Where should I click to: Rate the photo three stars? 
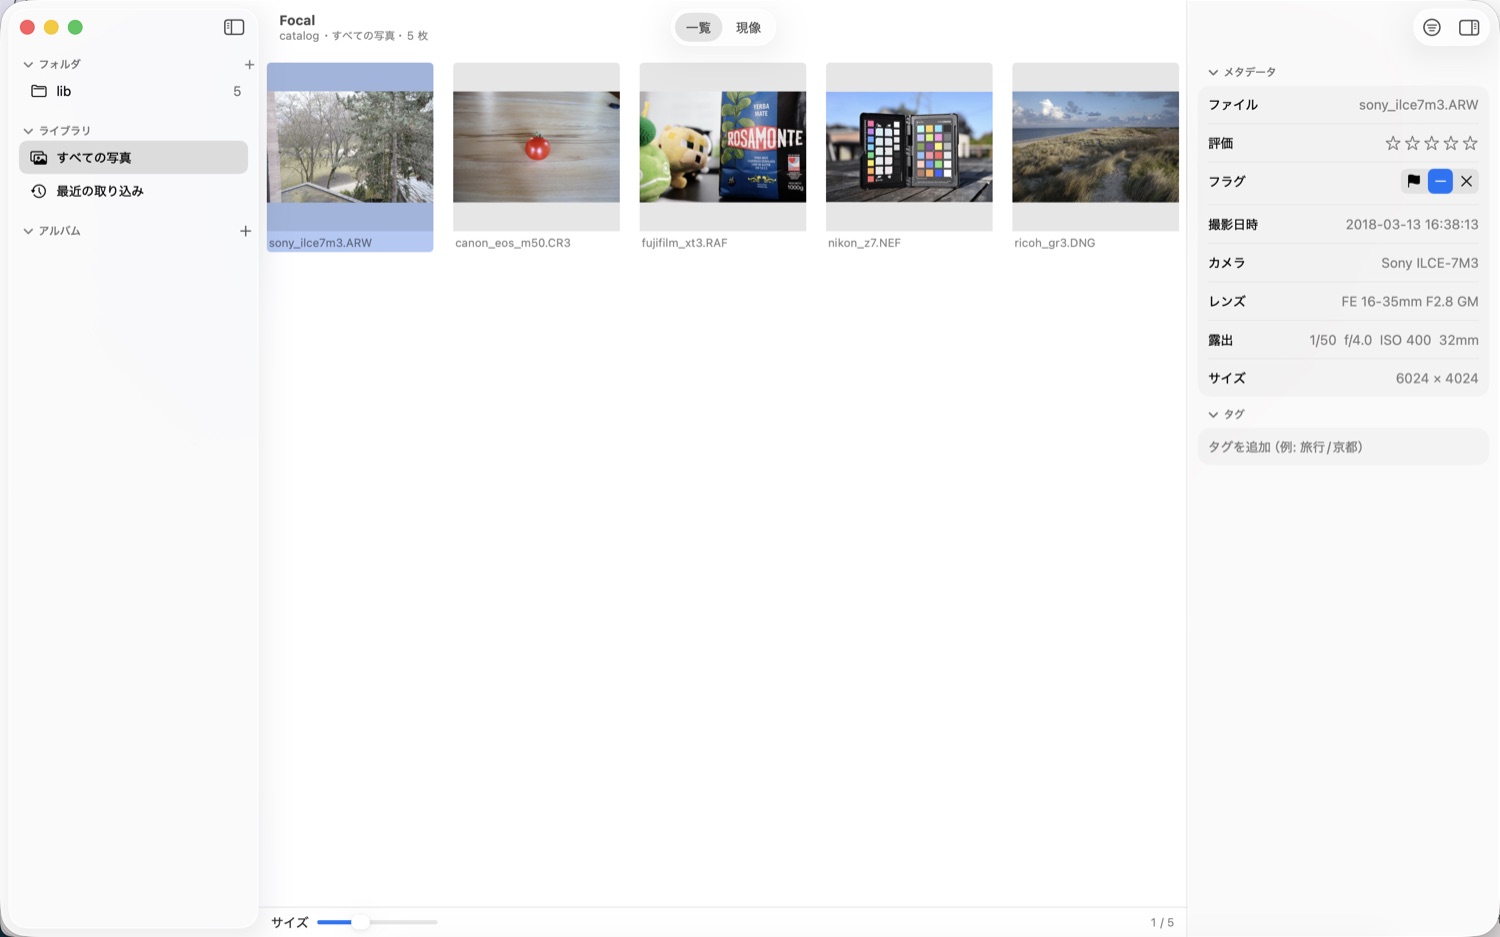click(x=1431, y=143)
